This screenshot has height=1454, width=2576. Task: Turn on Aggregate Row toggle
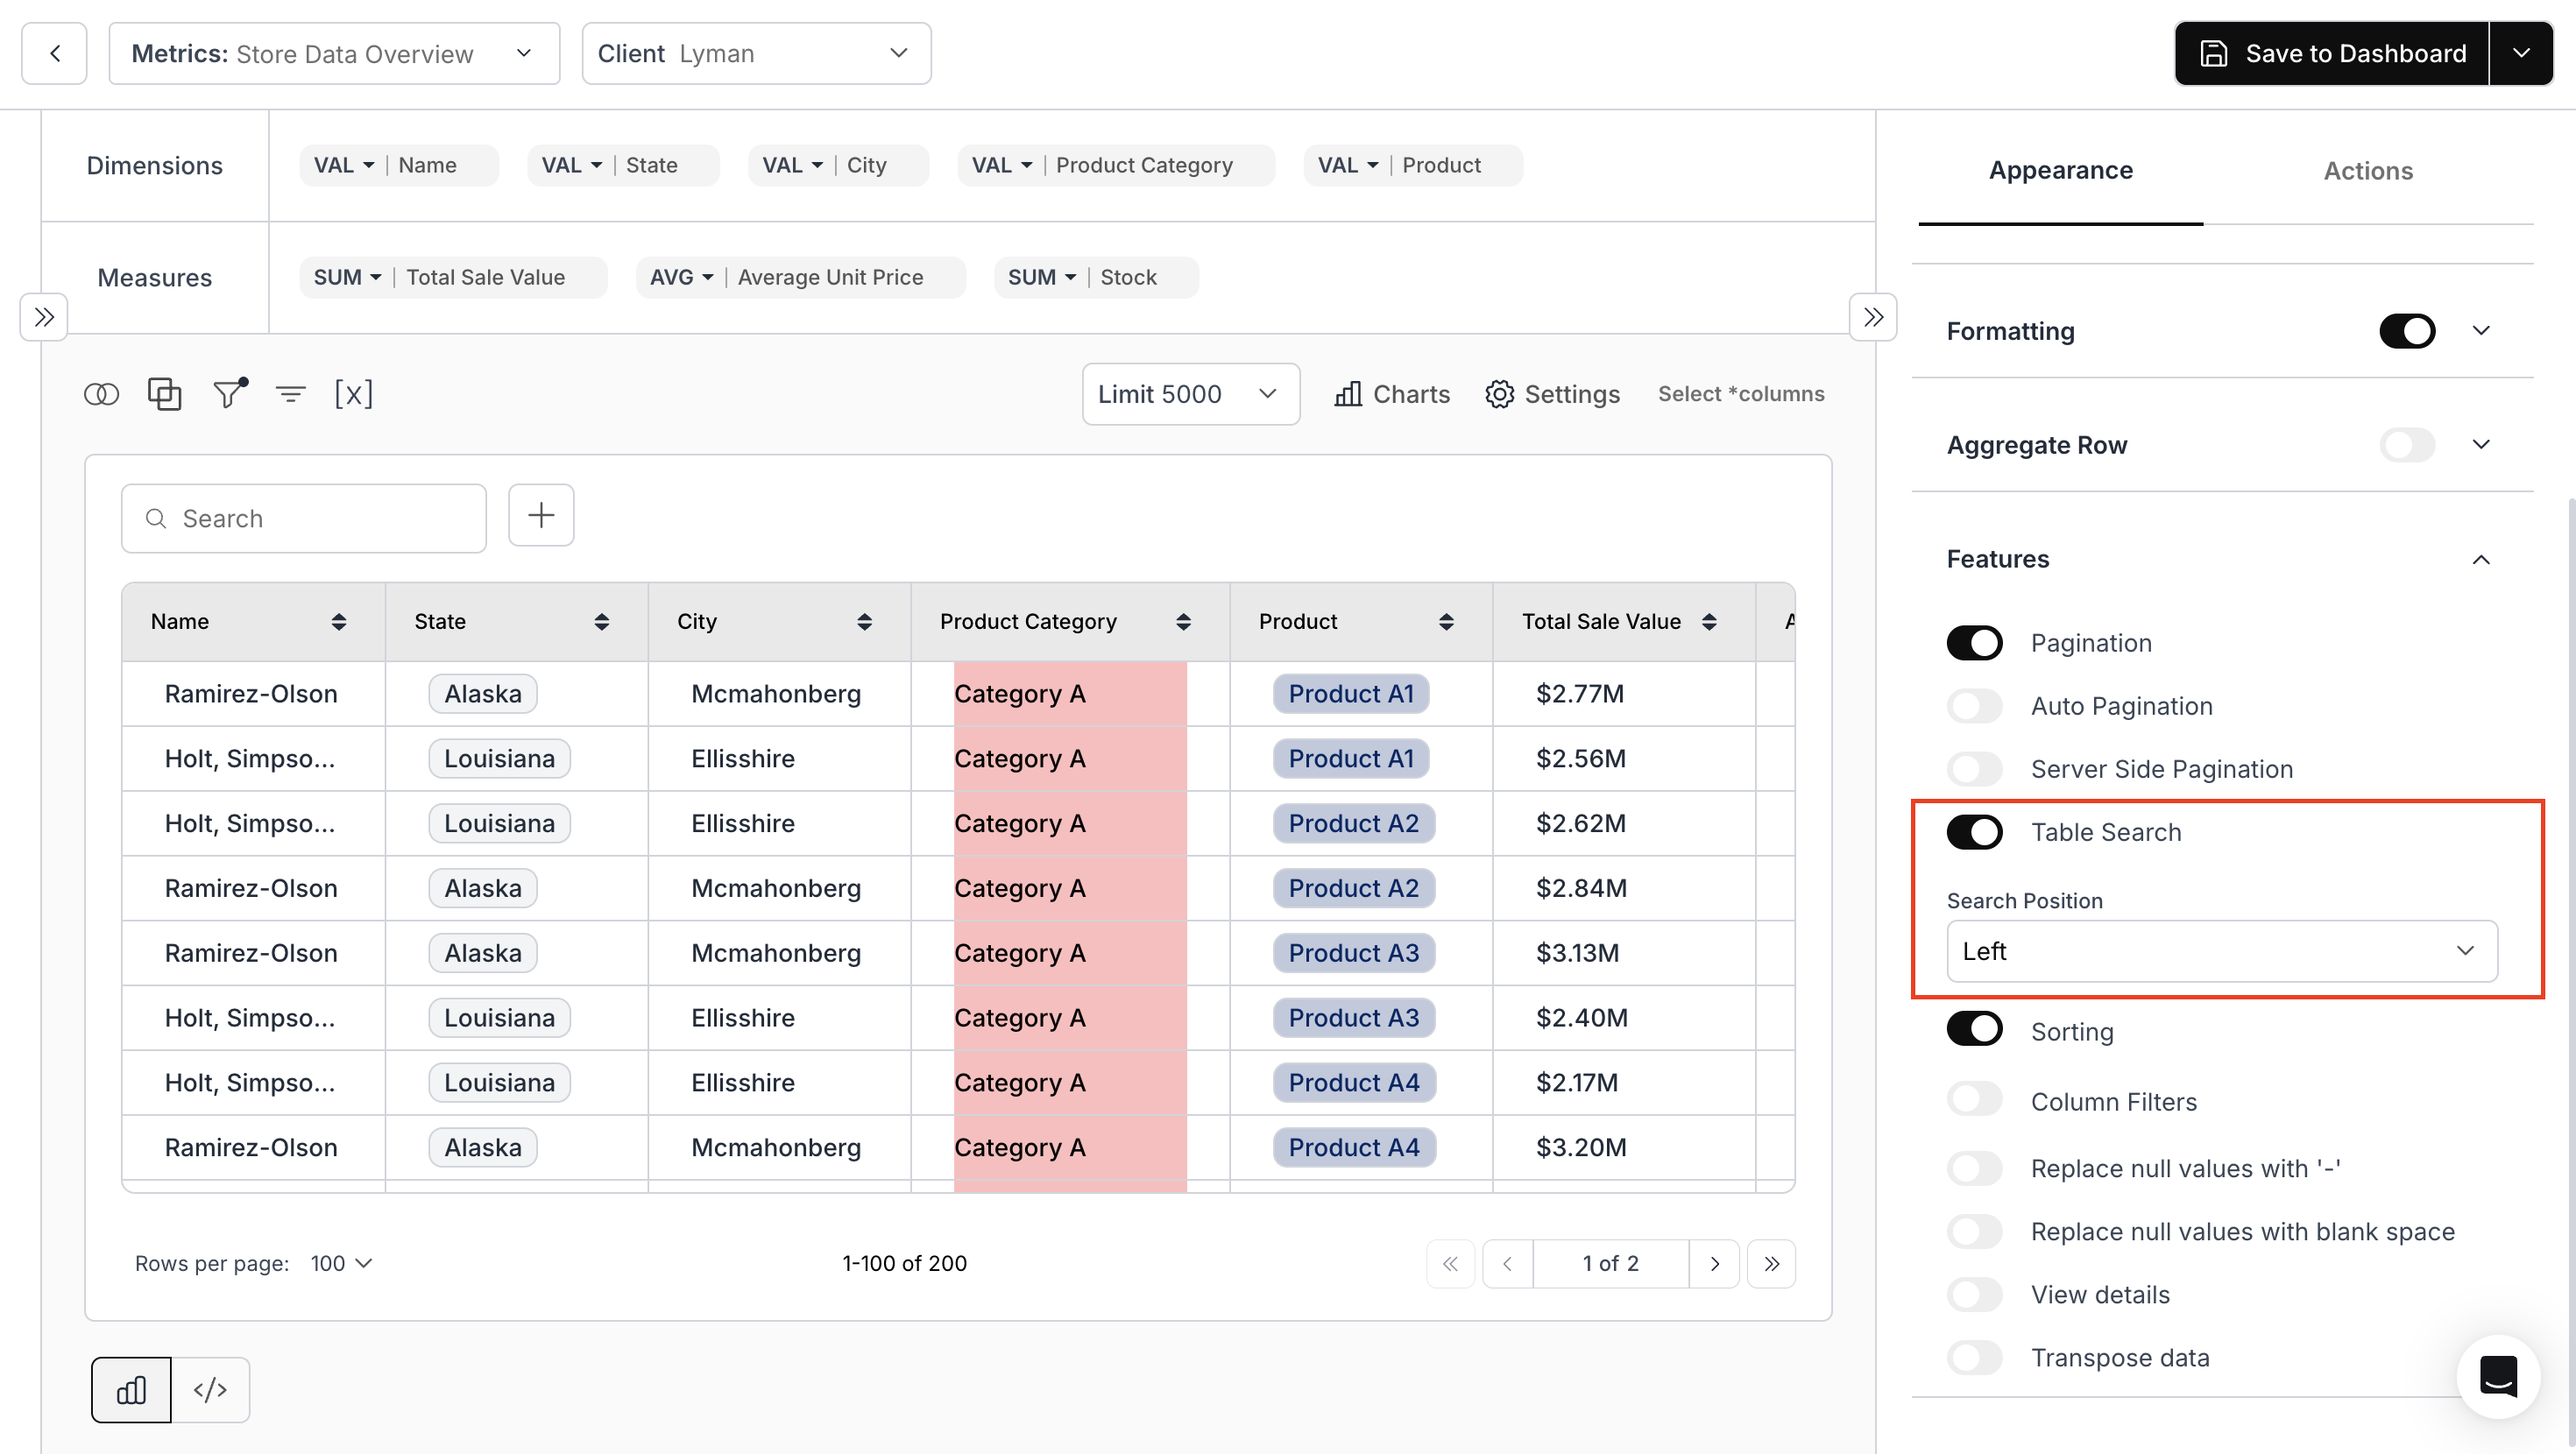[2406, 445]
